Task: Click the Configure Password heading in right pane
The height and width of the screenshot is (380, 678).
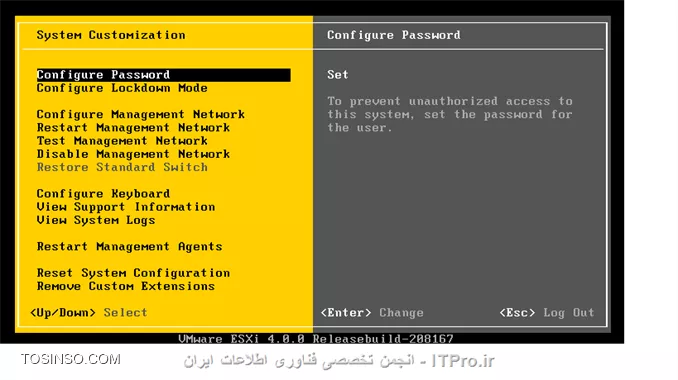Action: 393,35
